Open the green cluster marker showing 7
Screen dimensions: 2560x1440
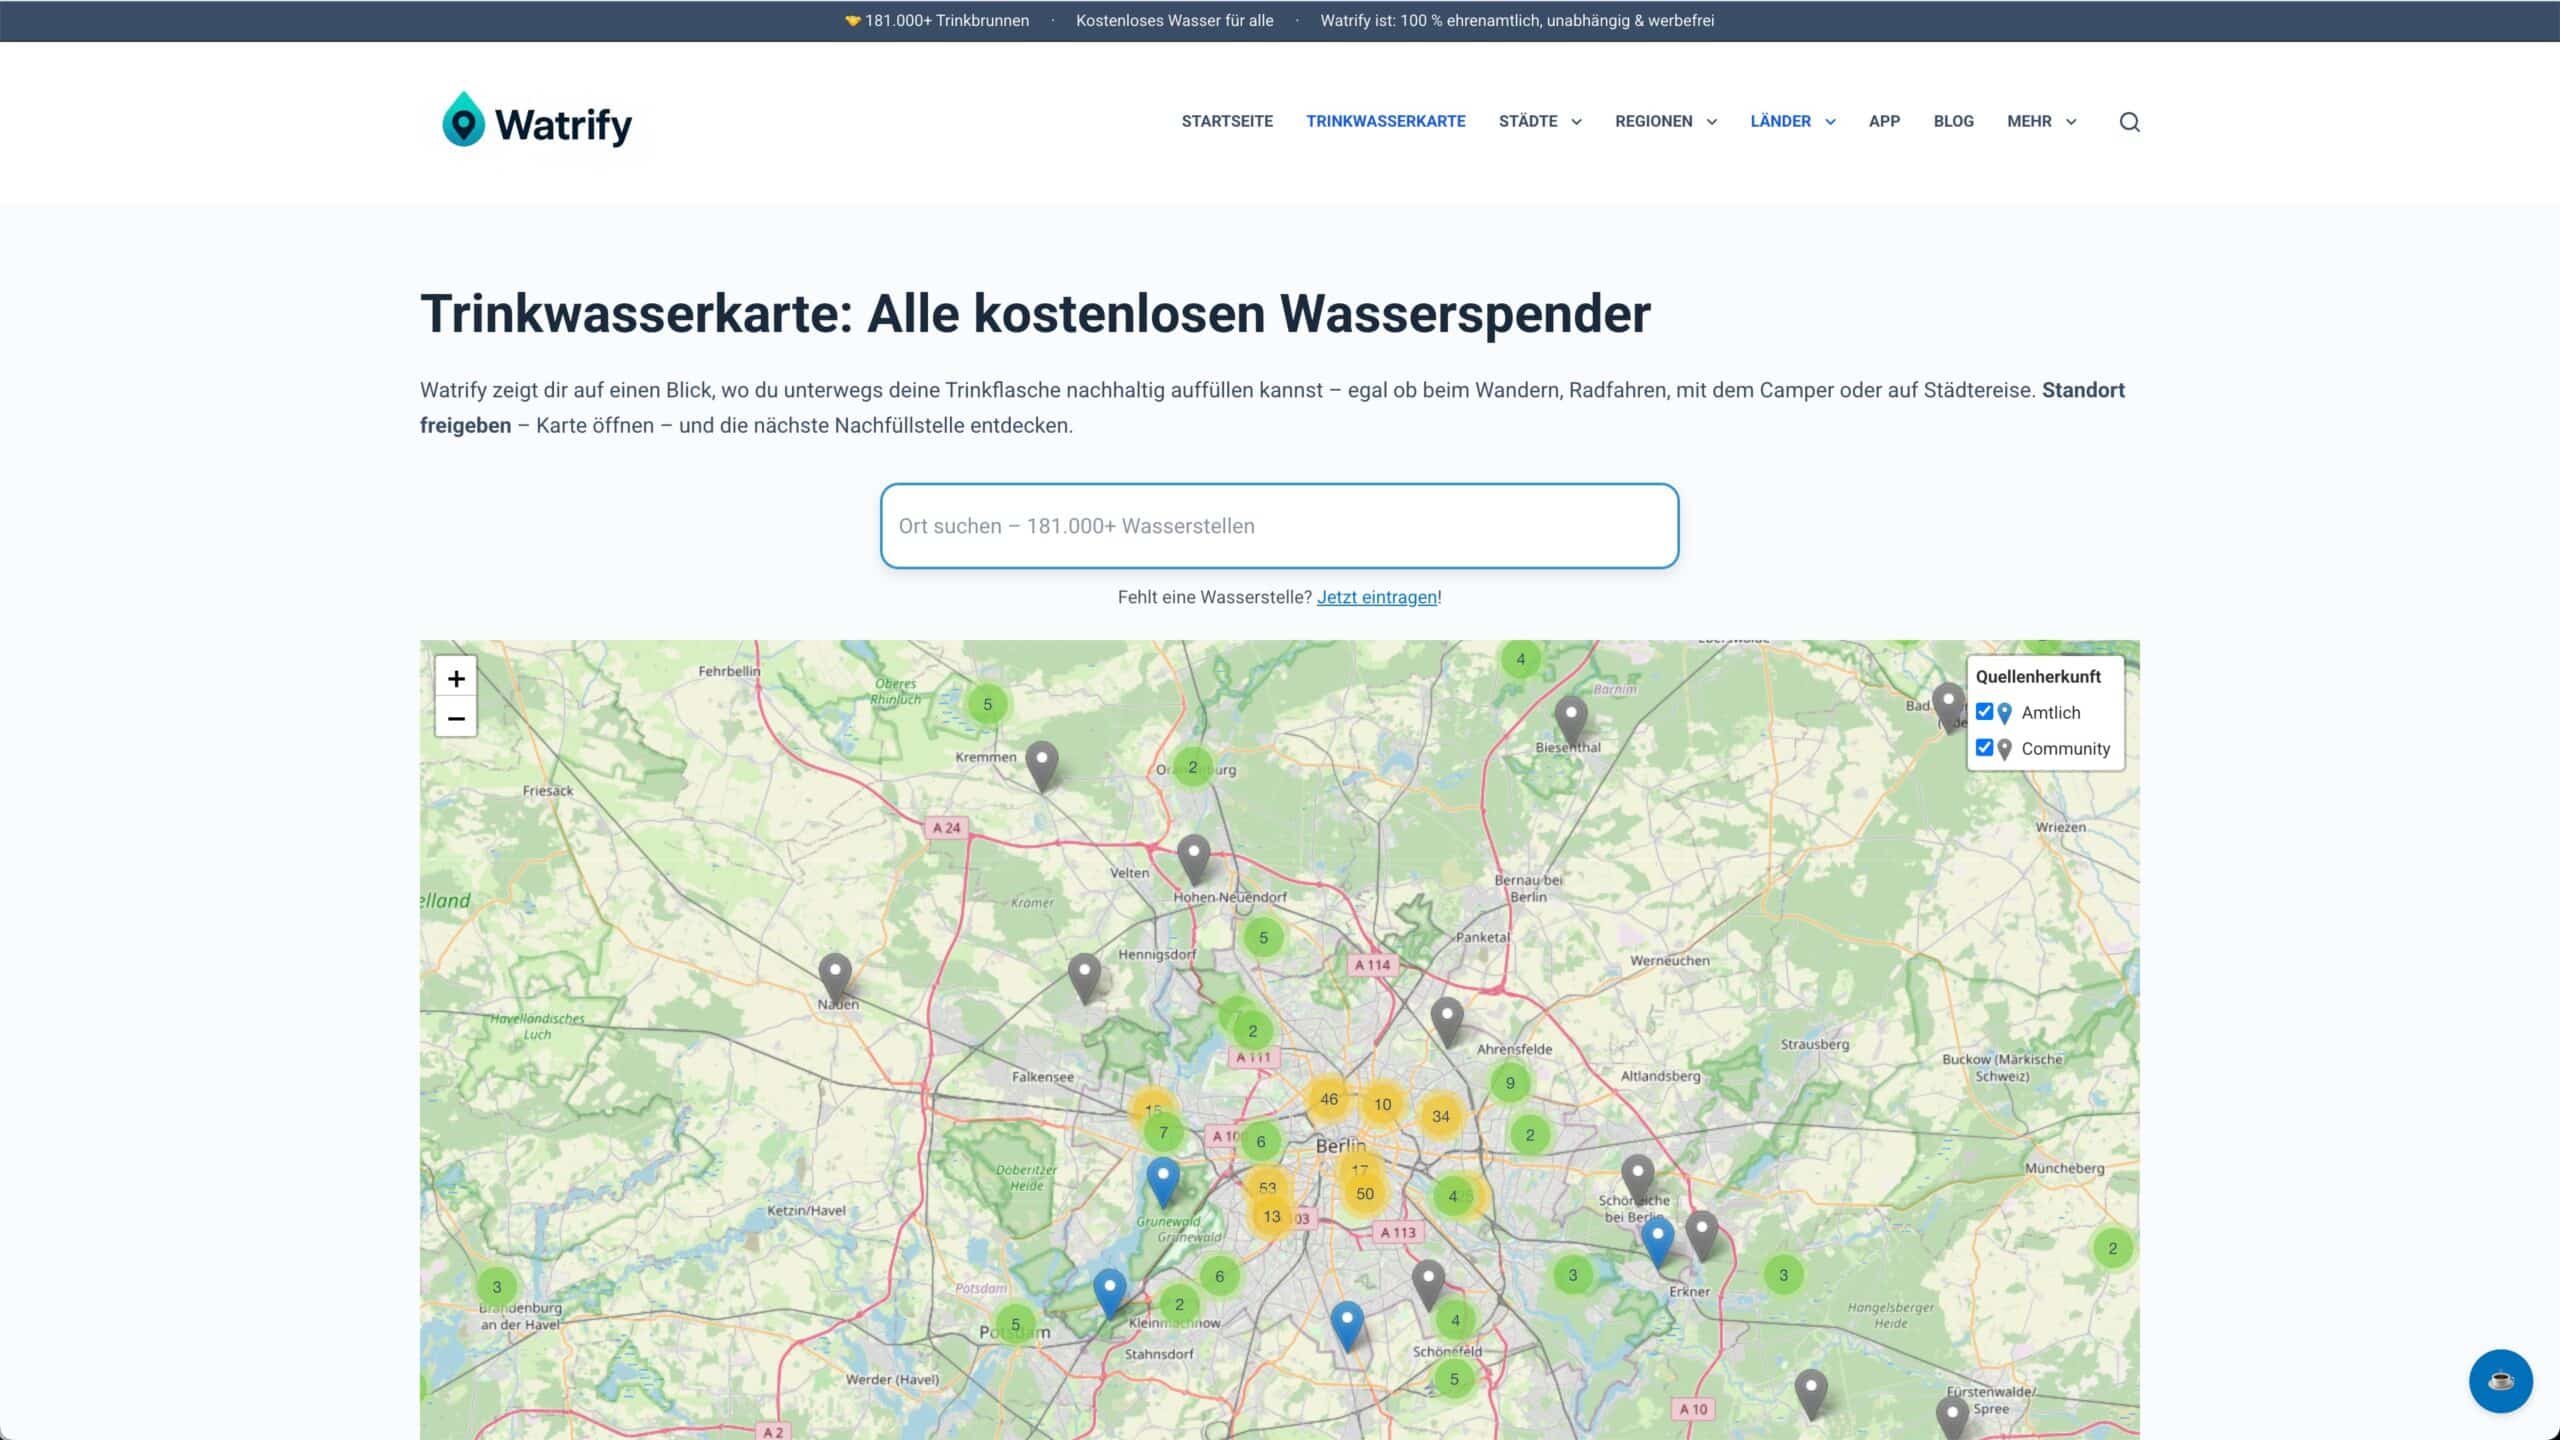pos(1163,1132)
